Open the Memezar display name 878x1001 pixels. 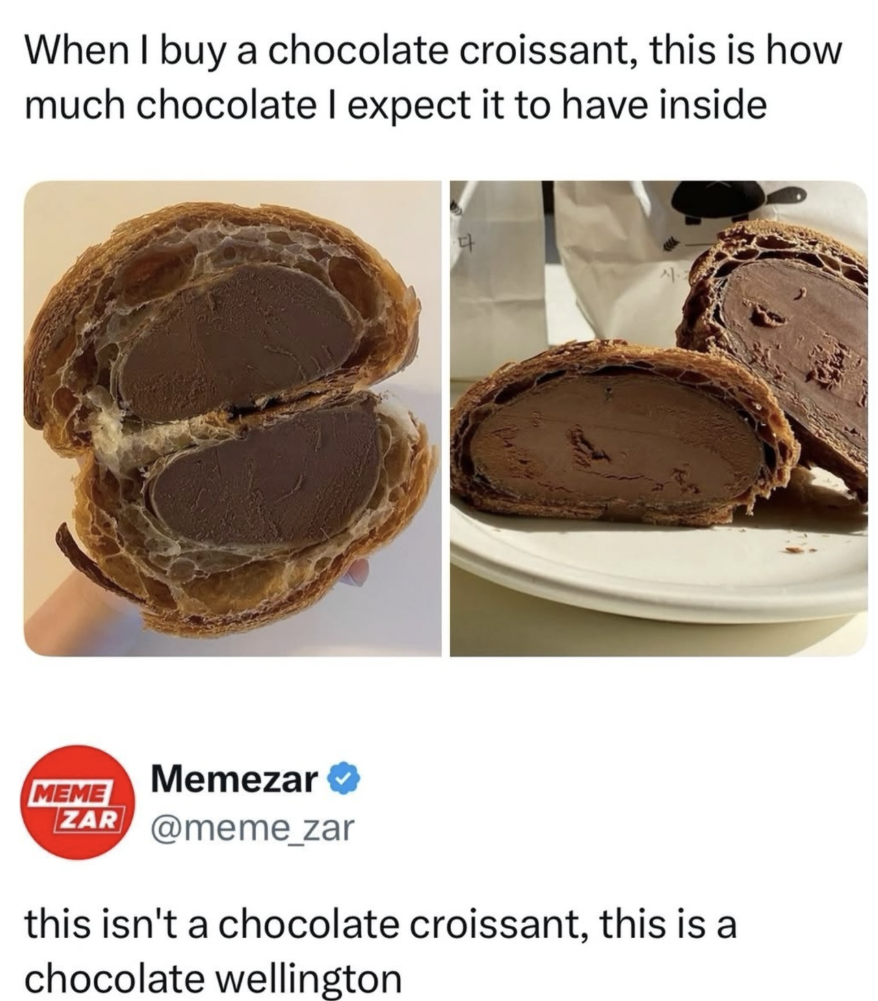[x=234, y=779]
